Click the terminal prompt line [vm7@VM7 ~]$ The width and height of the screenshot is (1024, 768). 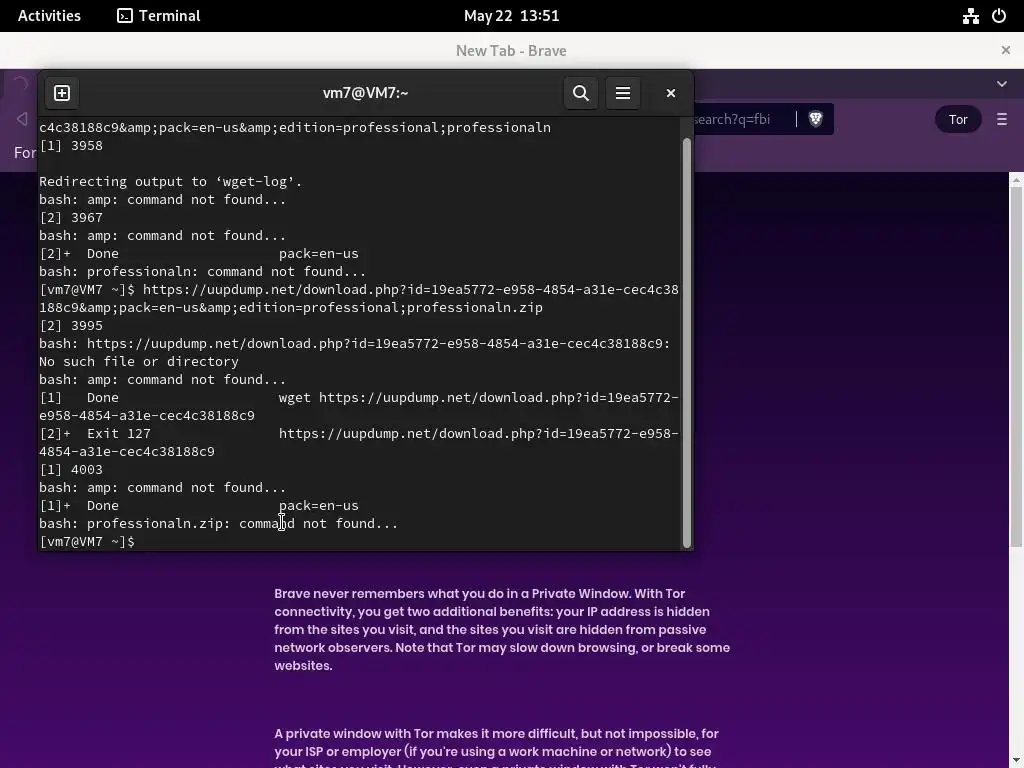(87, 541)
